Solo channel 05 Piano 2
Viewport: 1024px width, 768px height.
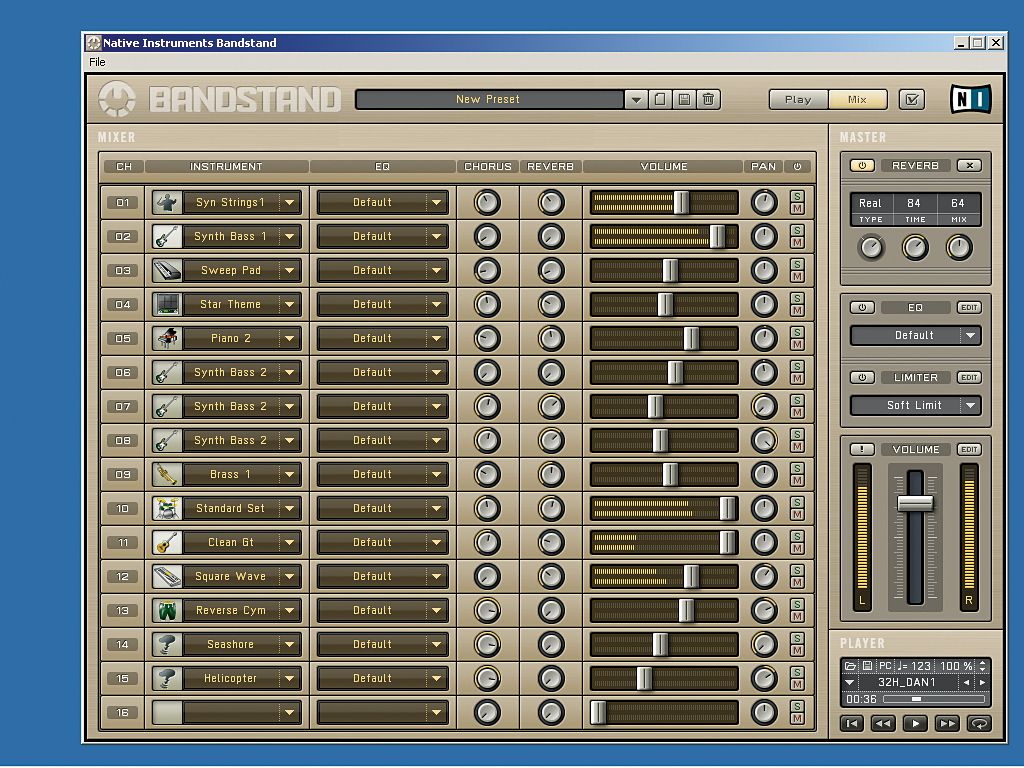tap(797, 332)
